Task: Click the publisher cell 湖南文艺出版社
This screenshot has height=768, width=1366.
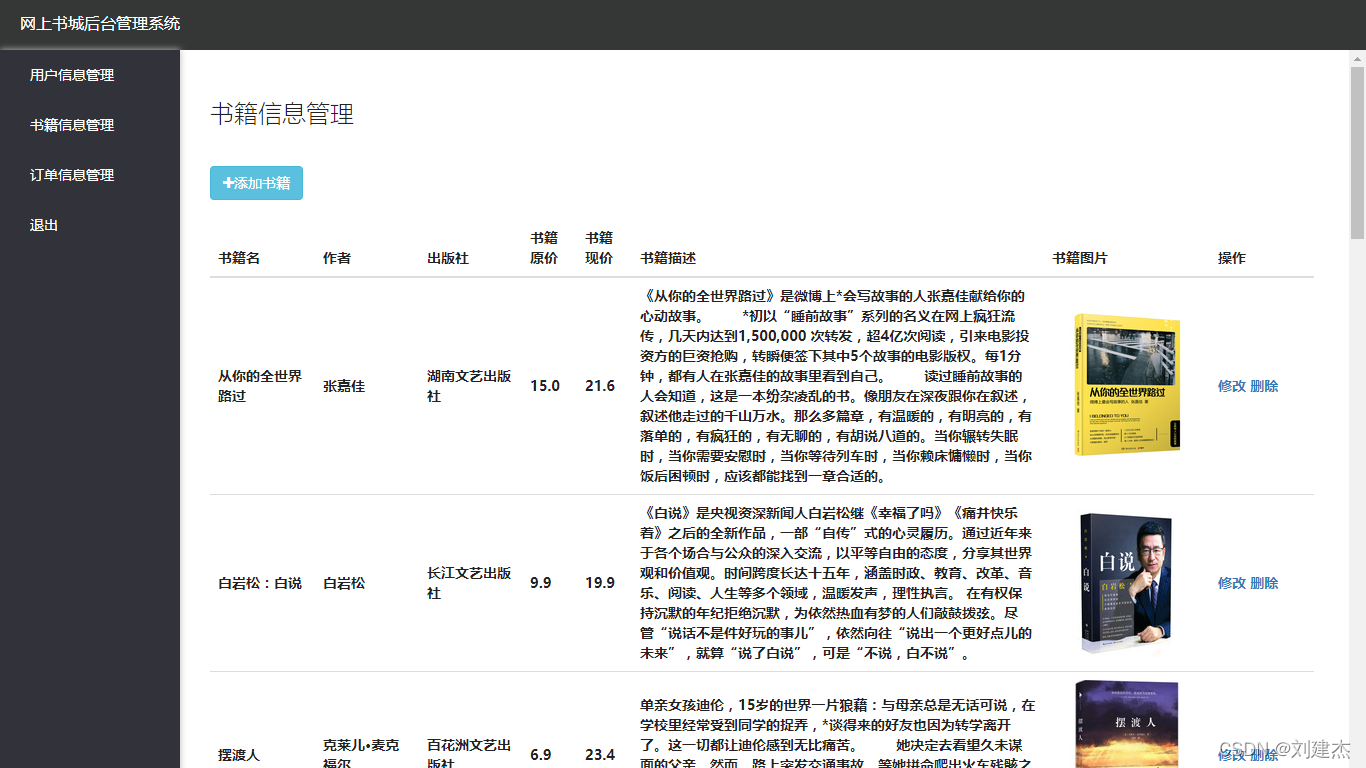Action: point(469,386)
